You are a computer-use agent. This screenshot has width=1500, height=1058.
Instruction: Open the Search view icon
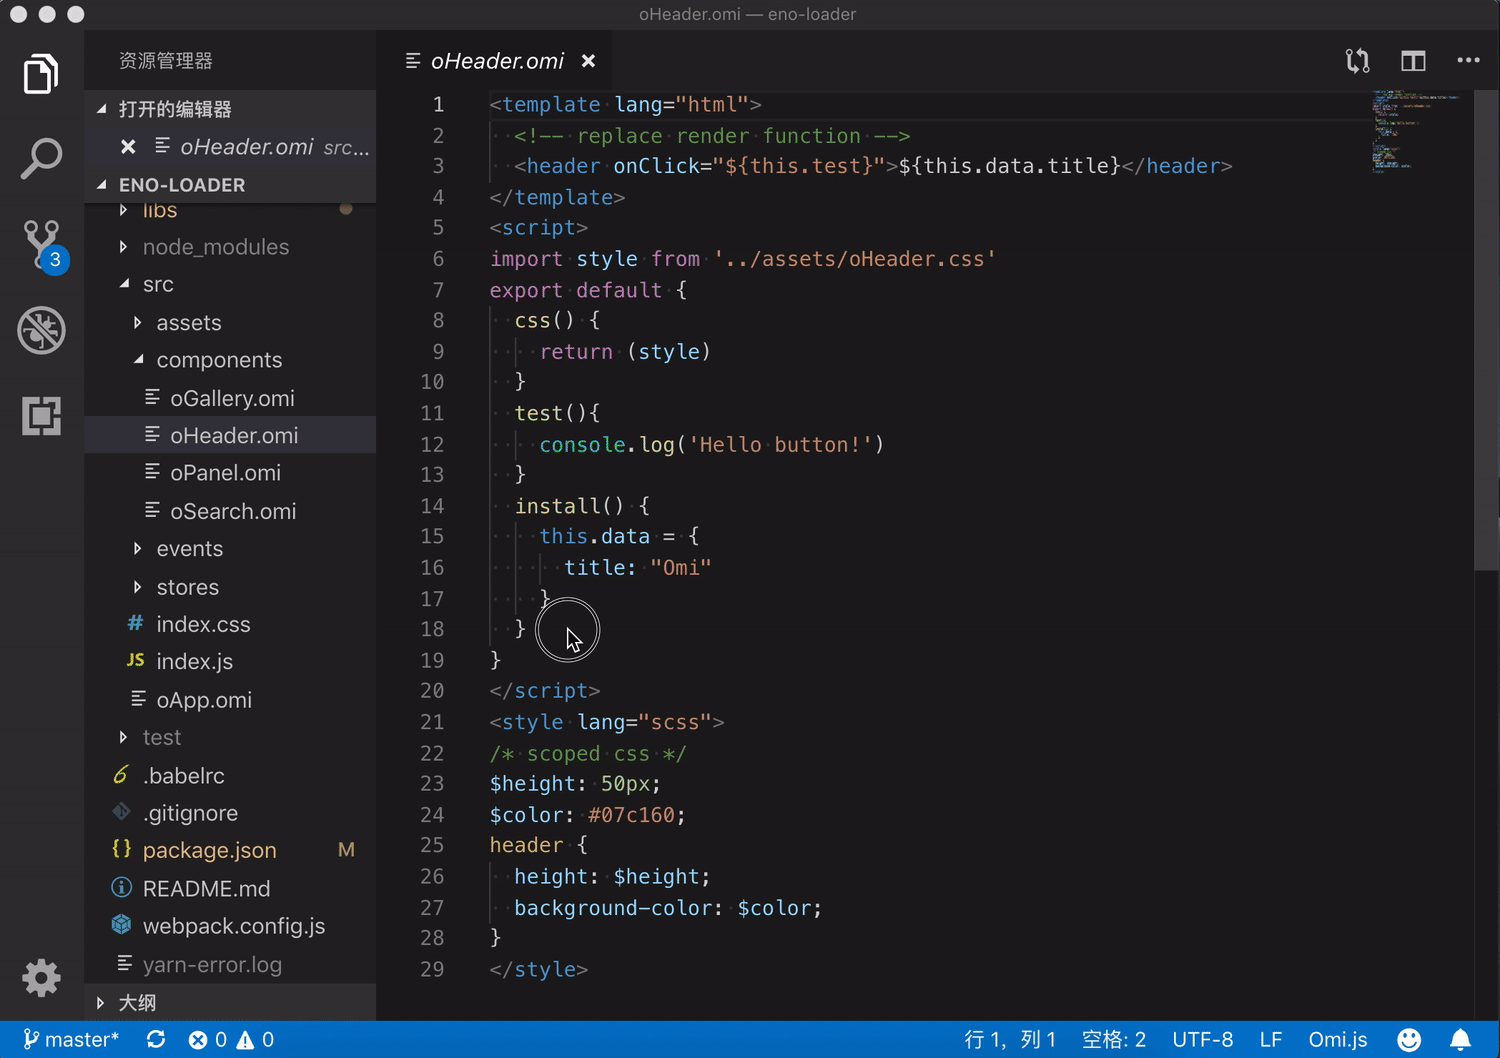tap(41, 158)
